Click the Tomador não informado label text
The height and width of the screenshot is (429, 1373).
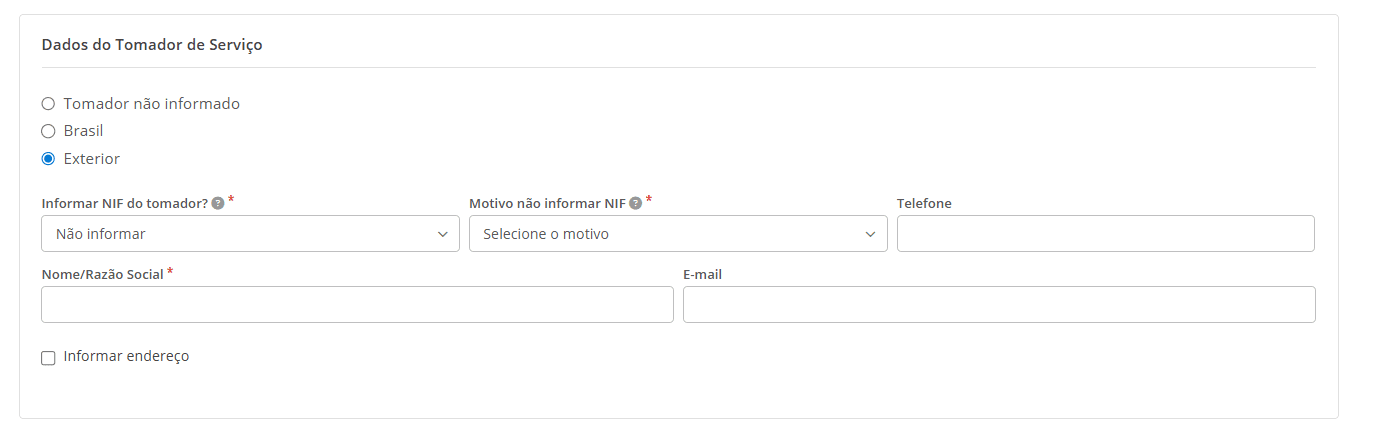[151, 103]
